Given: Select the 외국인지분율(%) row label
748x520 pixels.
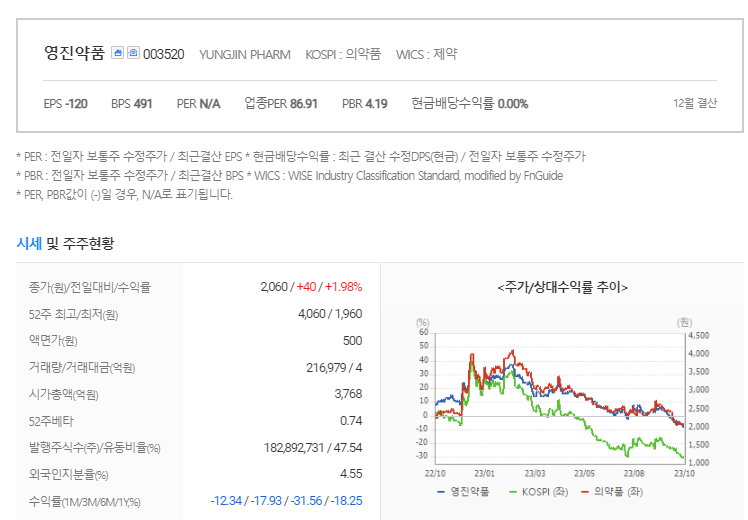Looking at the screenshot, I should [69, 475].
